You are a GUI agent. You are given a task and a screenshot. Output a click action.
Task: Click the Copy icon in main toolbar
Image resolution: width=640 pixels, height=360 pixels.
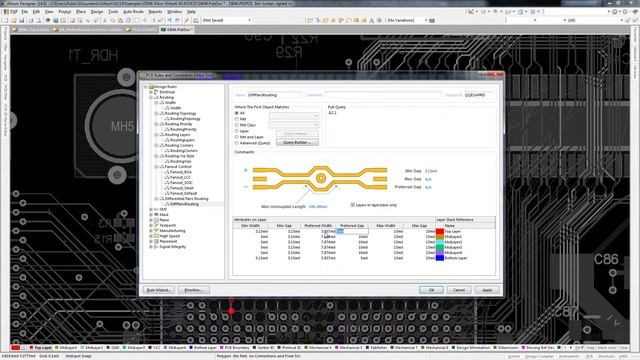[112, 20]
